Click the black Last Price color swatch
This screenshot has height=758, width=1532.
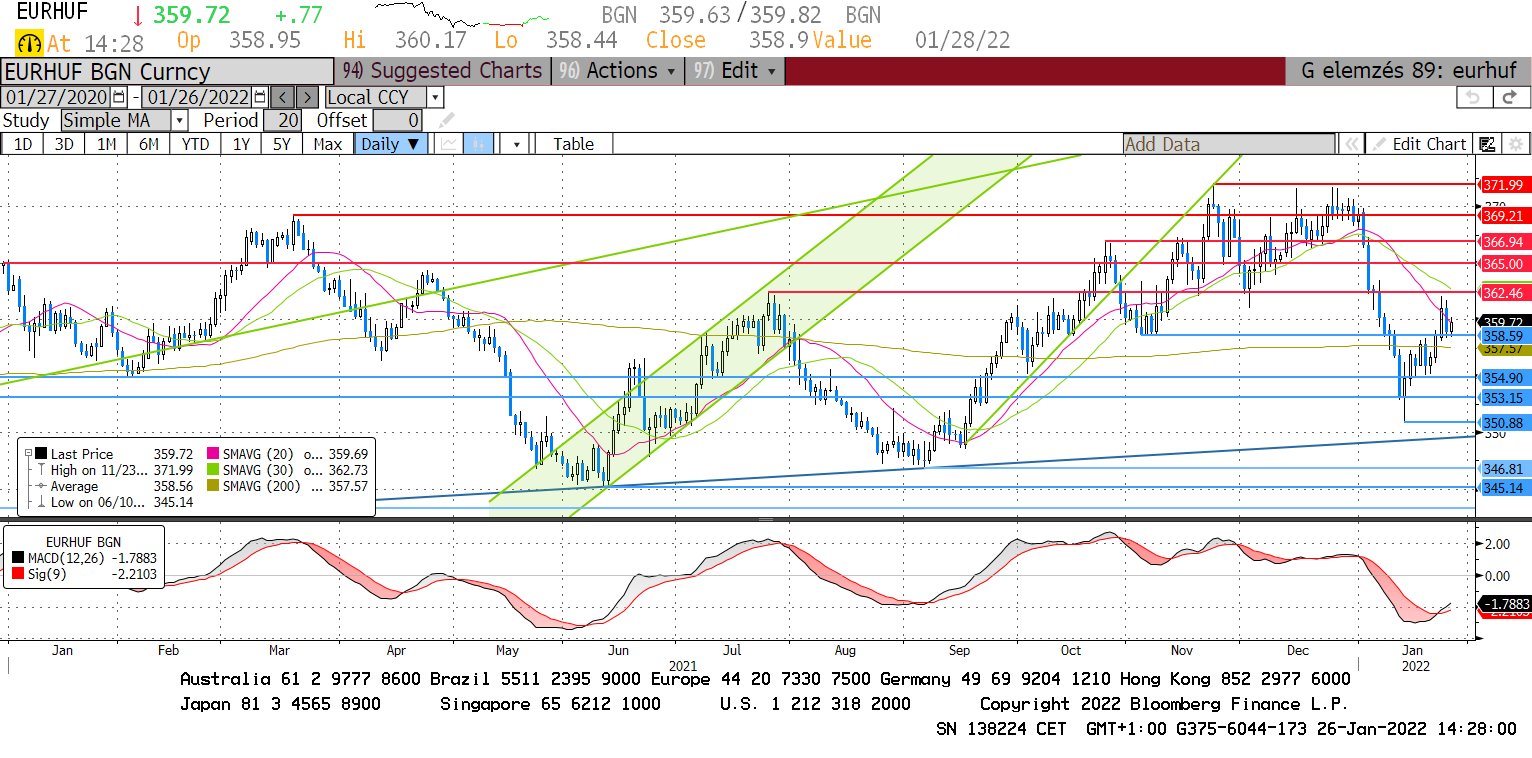tap(41, 454)
